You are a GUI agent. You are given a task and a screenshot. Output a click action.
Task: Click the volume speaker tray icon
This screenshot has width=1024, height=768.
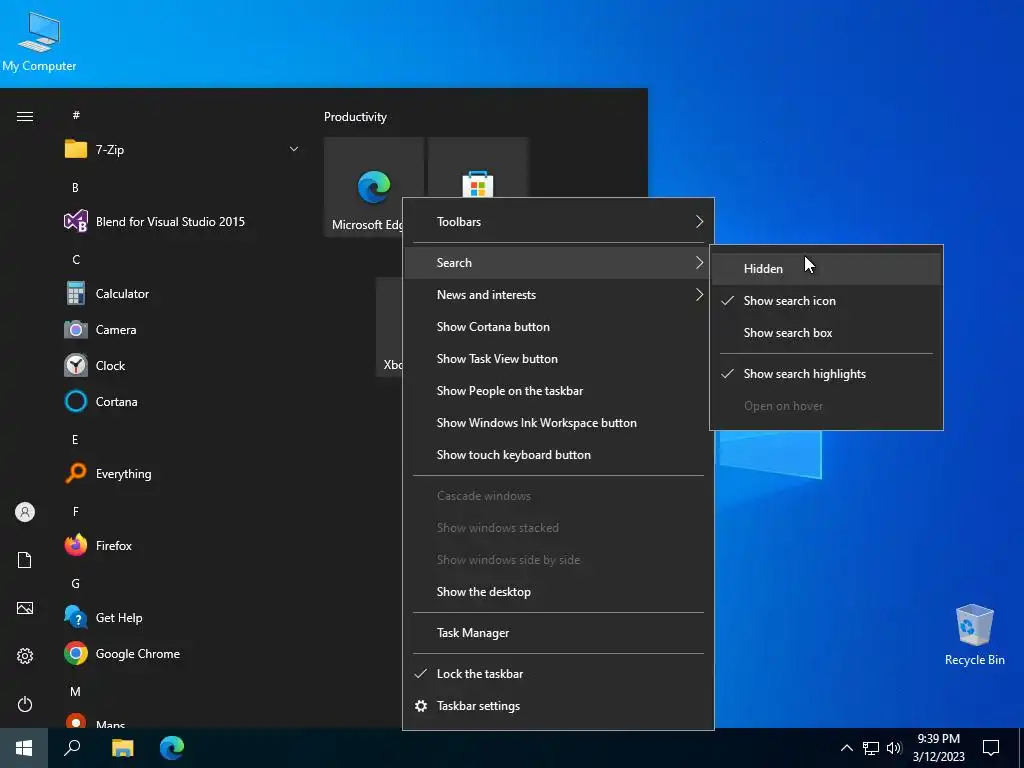tap(894, 748)
